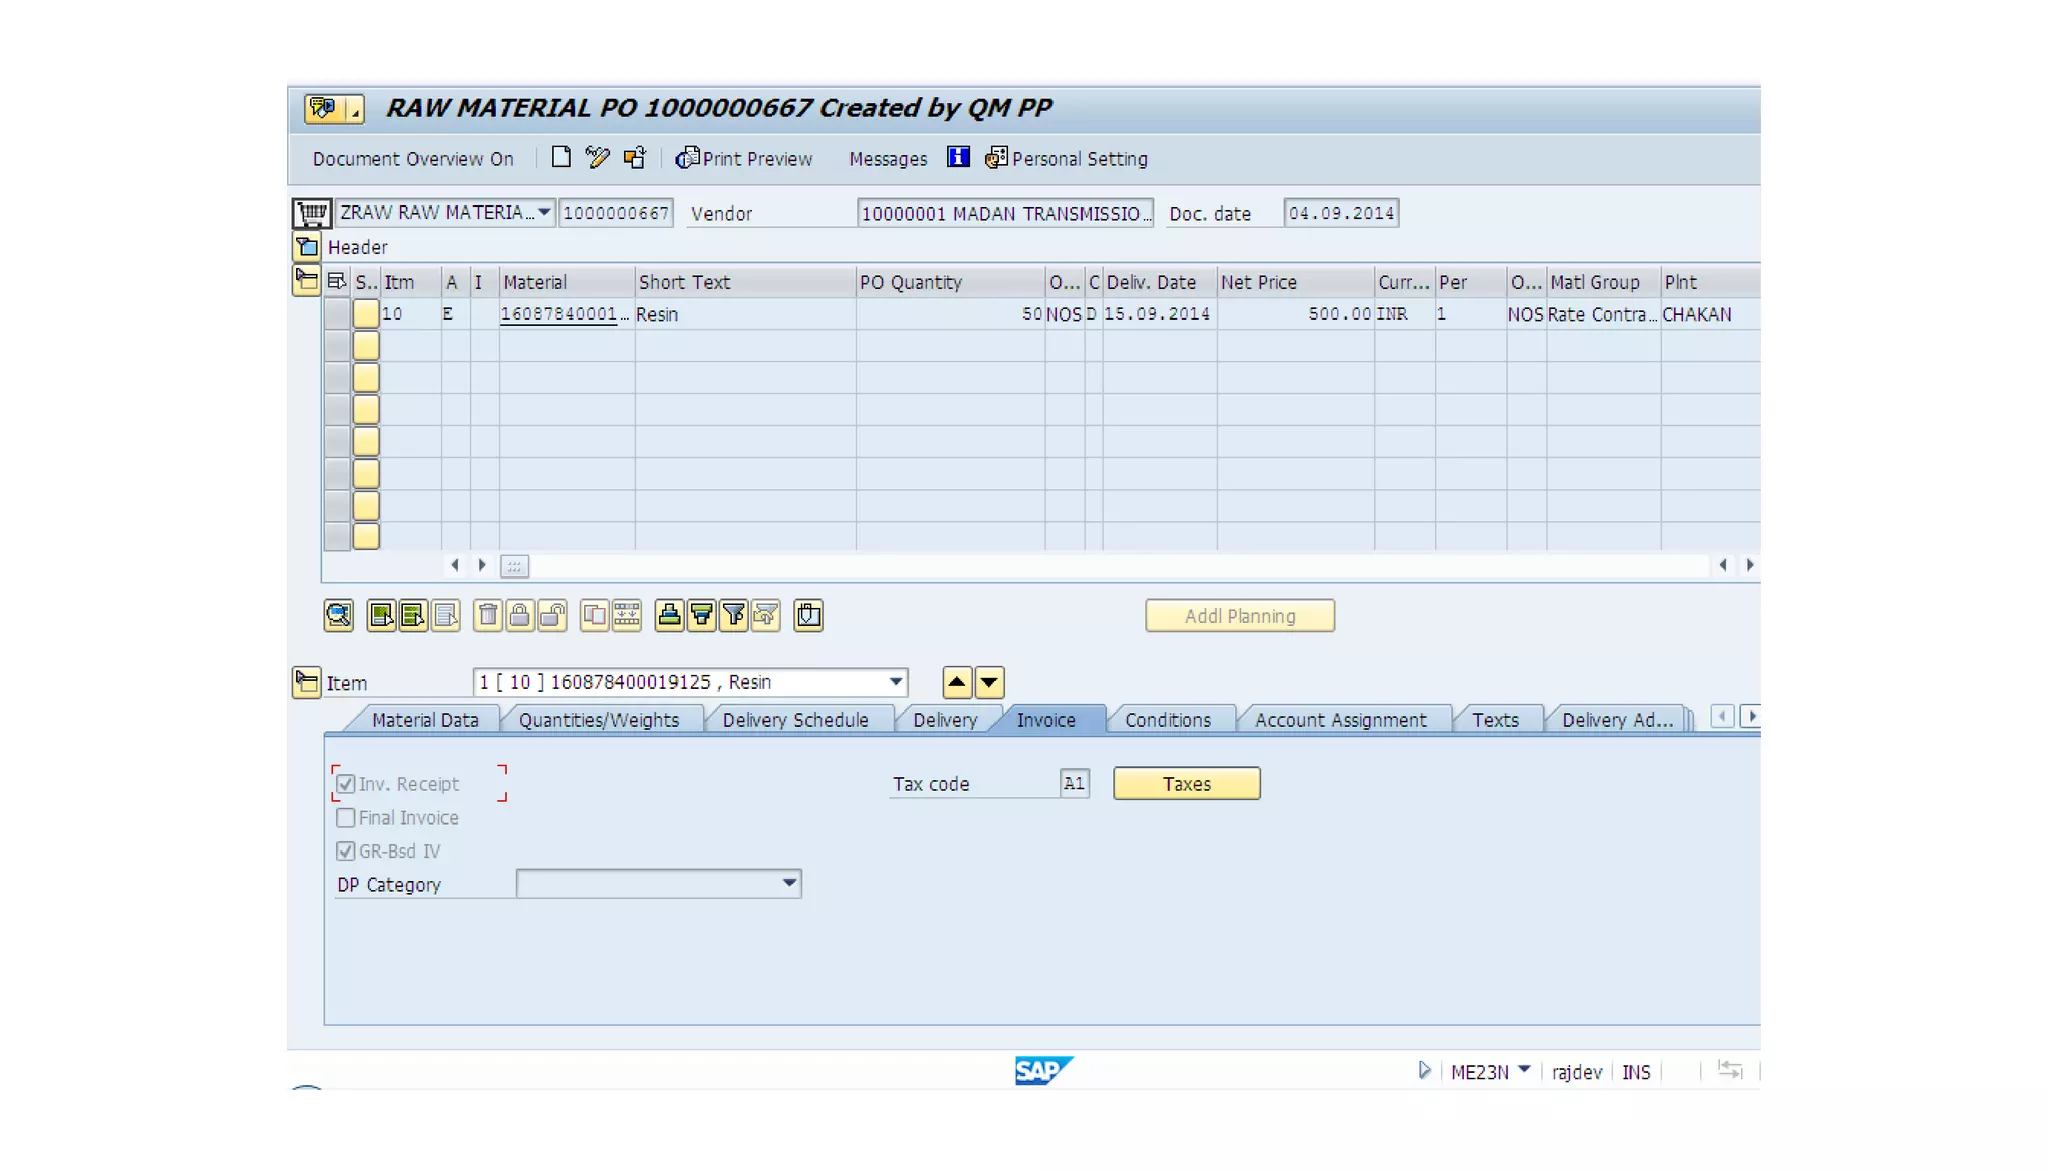The height and width of the screenshot is (1170, 2048).
Task: Click the Set Filter funnel icon
Action: pos(734,615)
